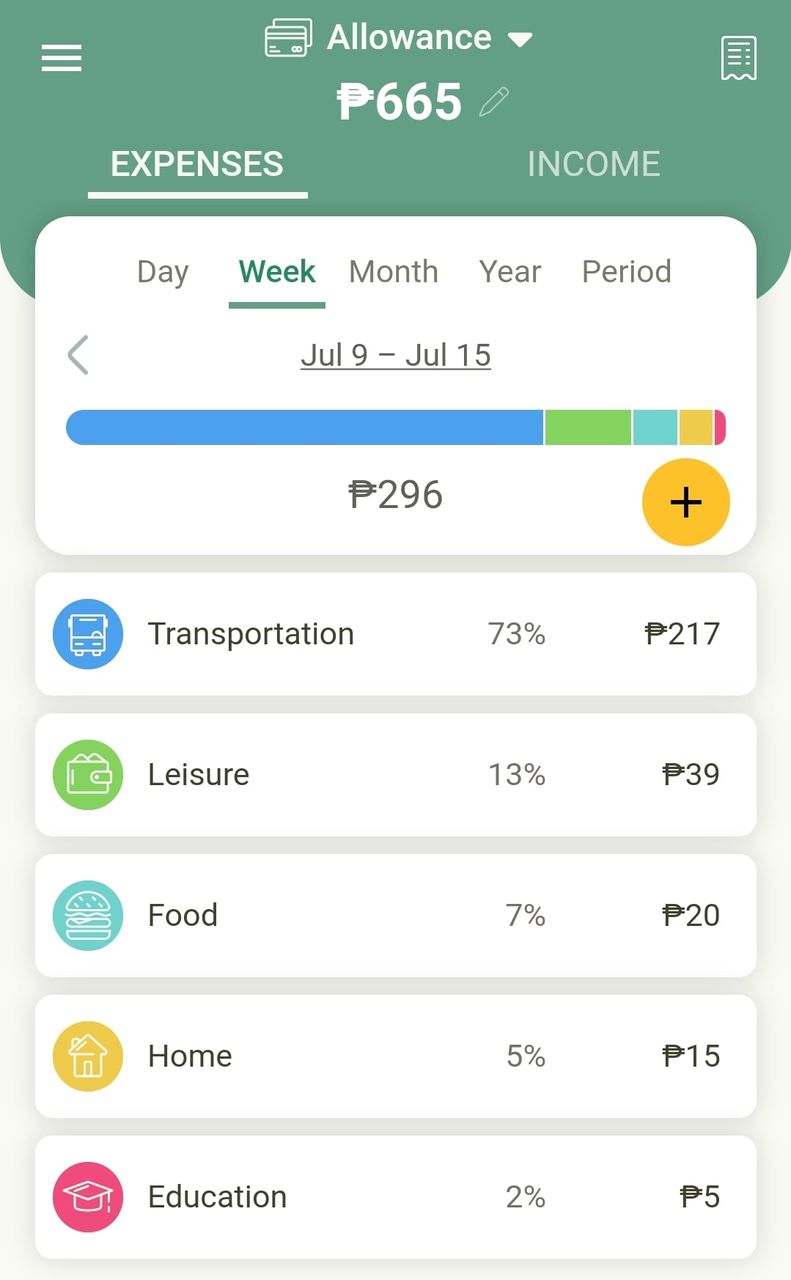The height and width of the screenshot is (1280, 791).
Task: Open the Jul 9 – Jul 15 date picker
Action: pyautogui.click(x=396, y=355)
